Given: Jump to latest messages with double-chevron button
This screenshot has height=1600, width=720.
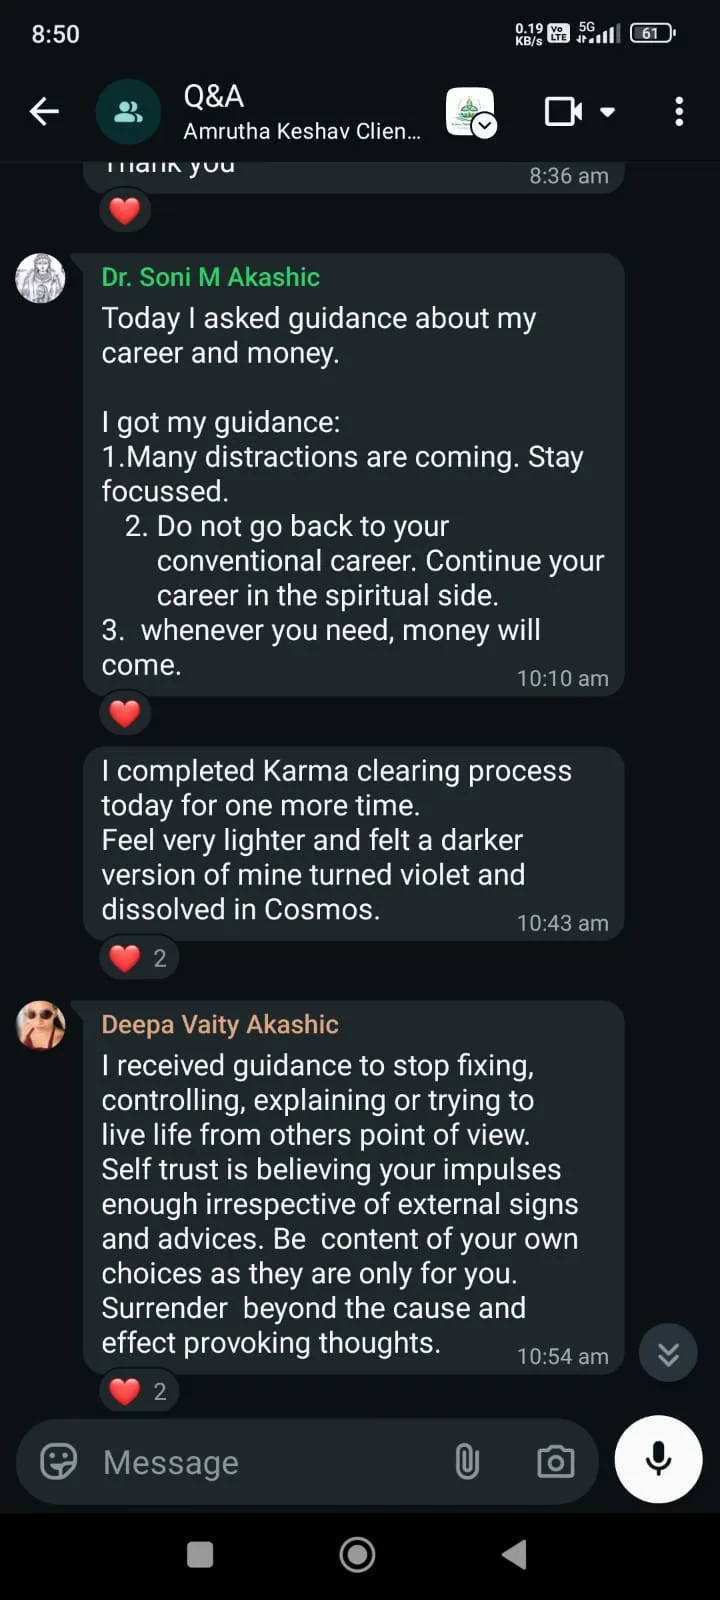Looking at the screenshot, I should pyautogui.click(x=668, y=1353).
